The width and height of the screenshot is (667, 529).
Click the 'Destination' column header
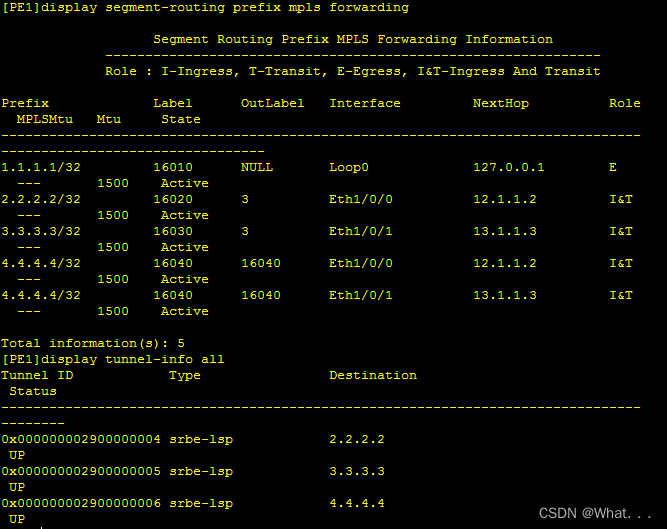373,375
